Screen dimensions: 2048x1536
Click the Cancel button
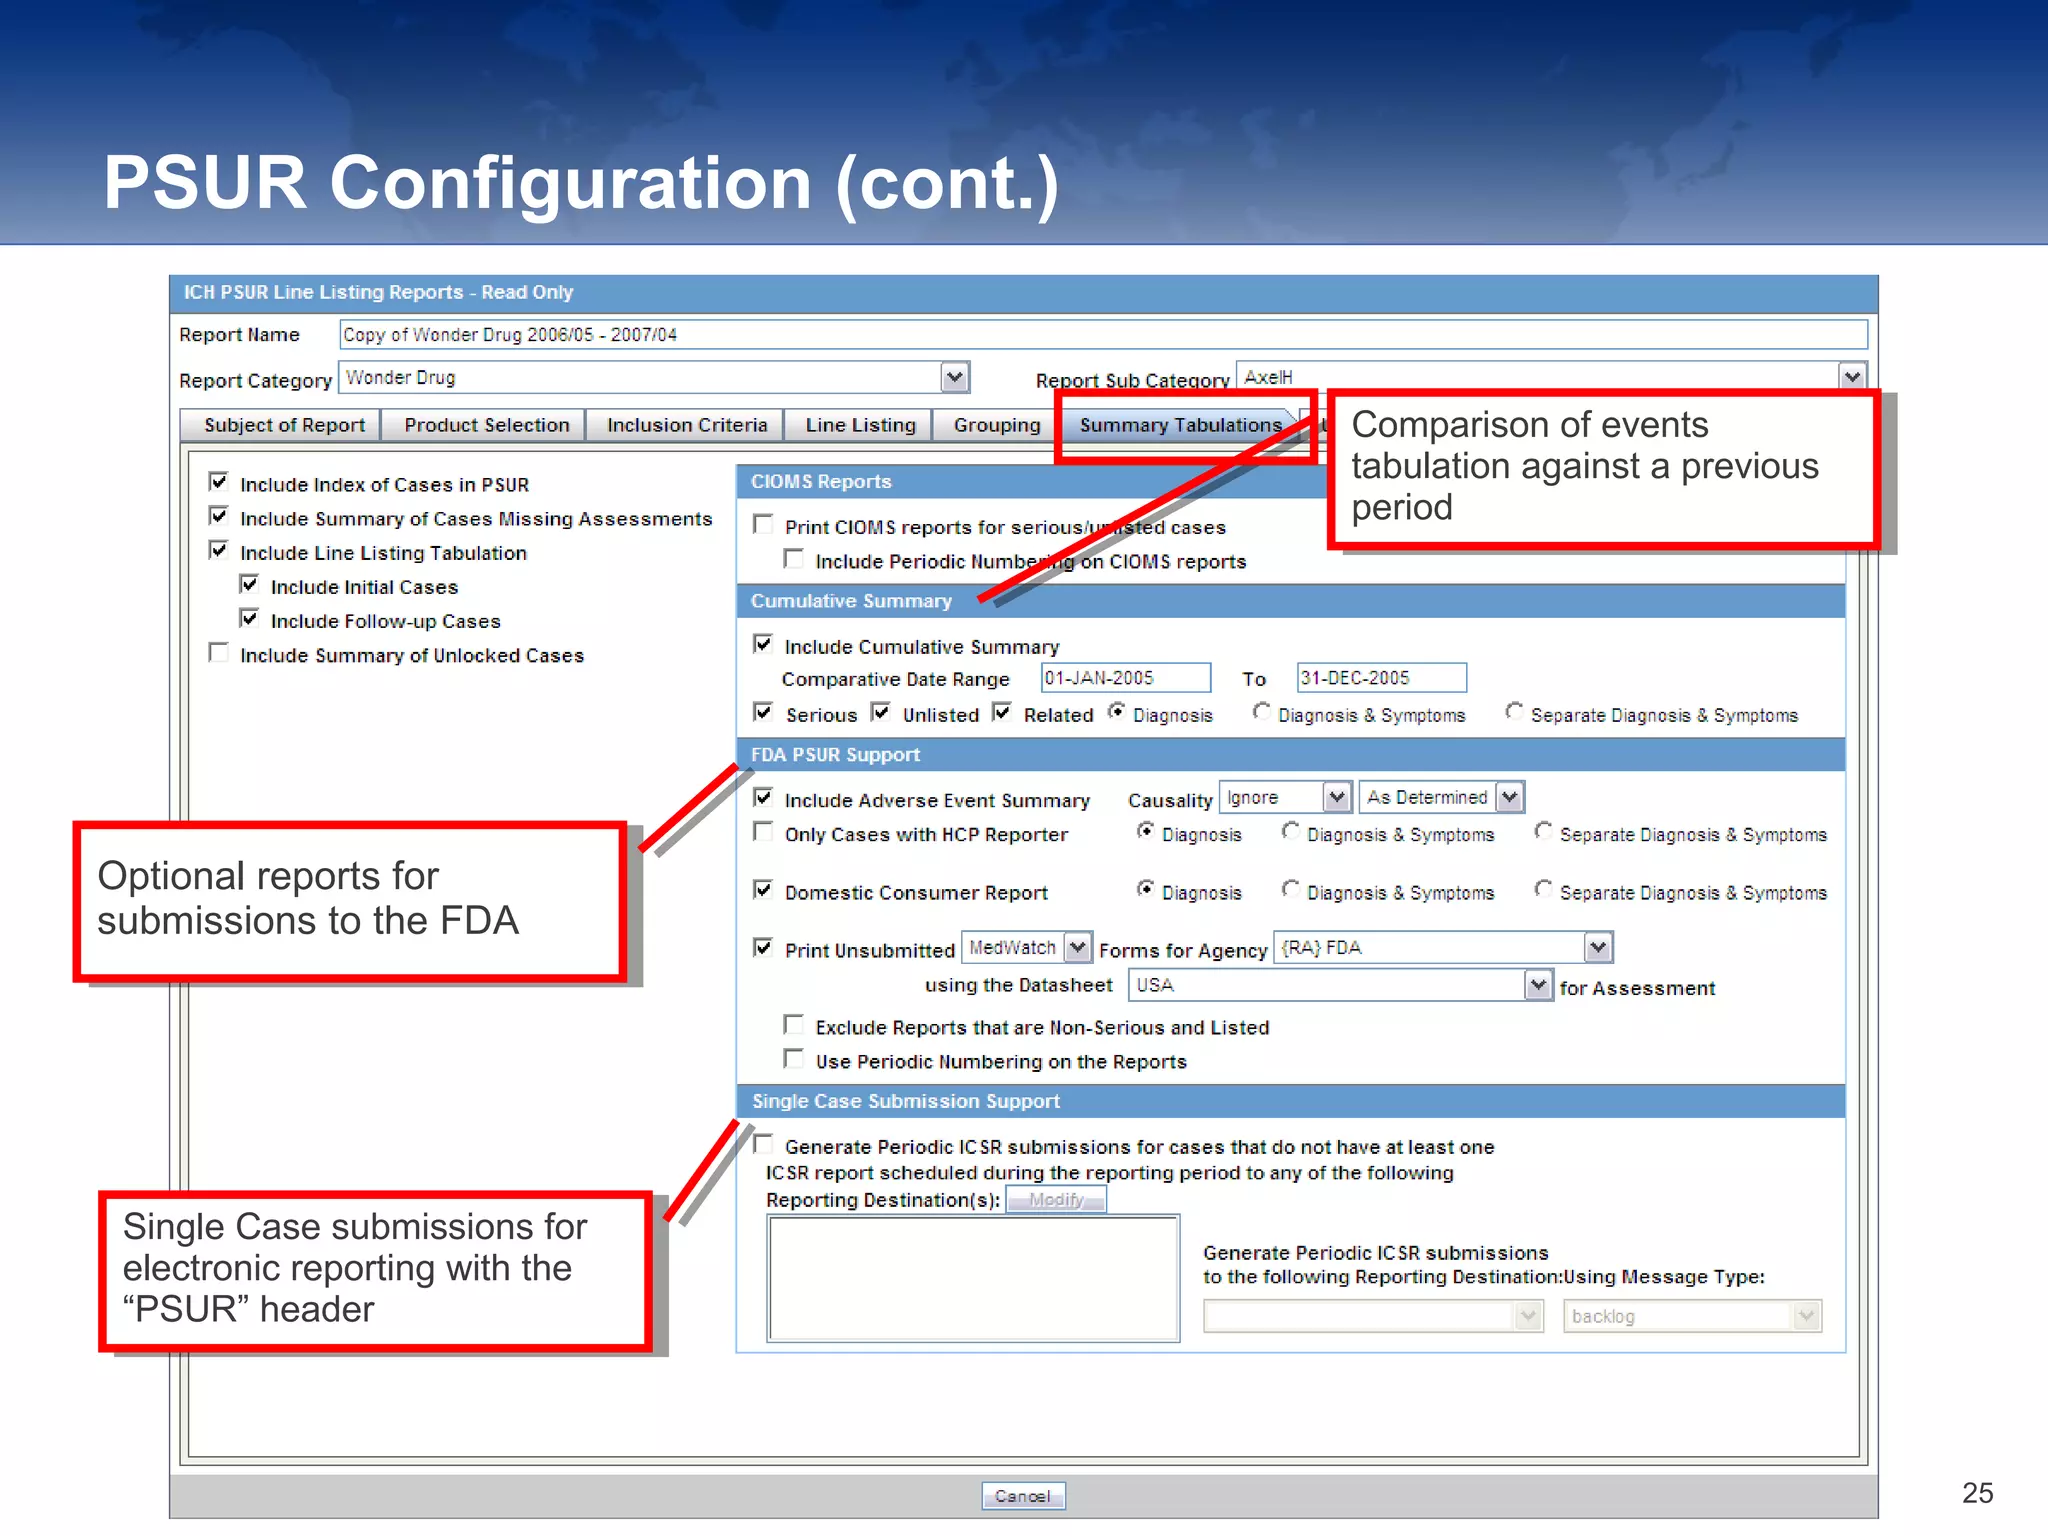pyautogui.click(x=1022, y=1496)
